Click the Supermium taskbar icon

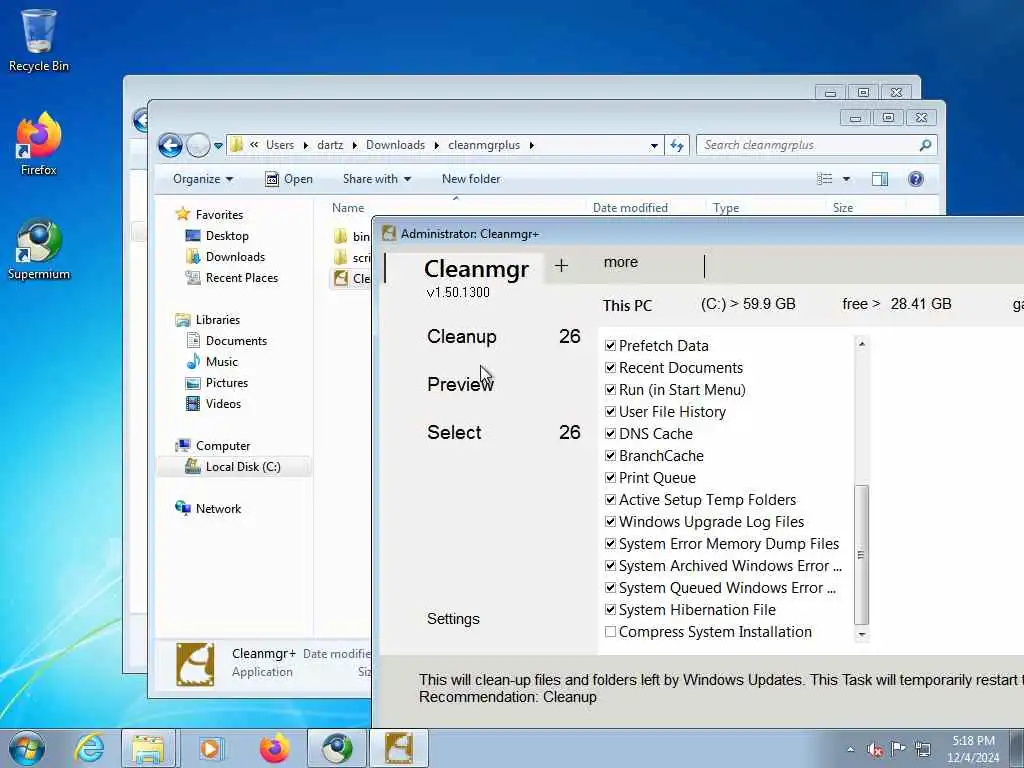337,748
